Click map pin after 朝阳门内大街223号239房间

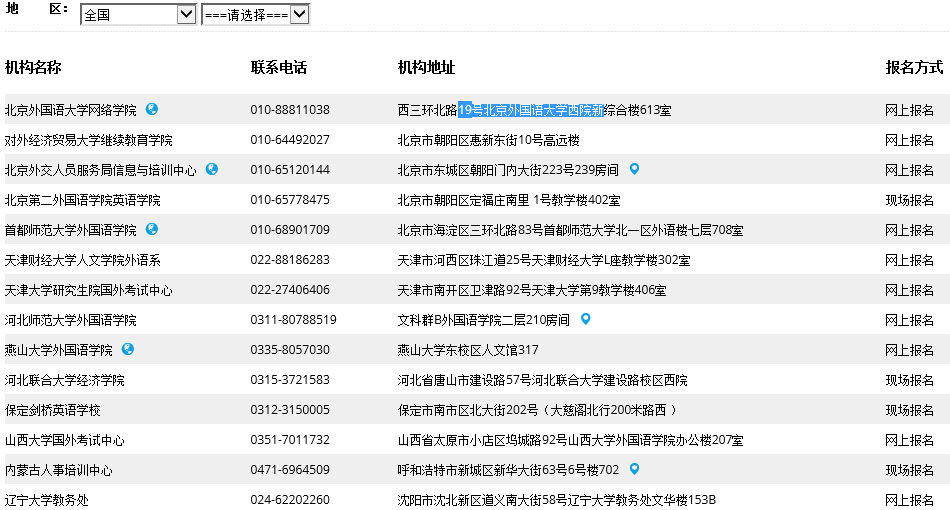pos(634,169)
